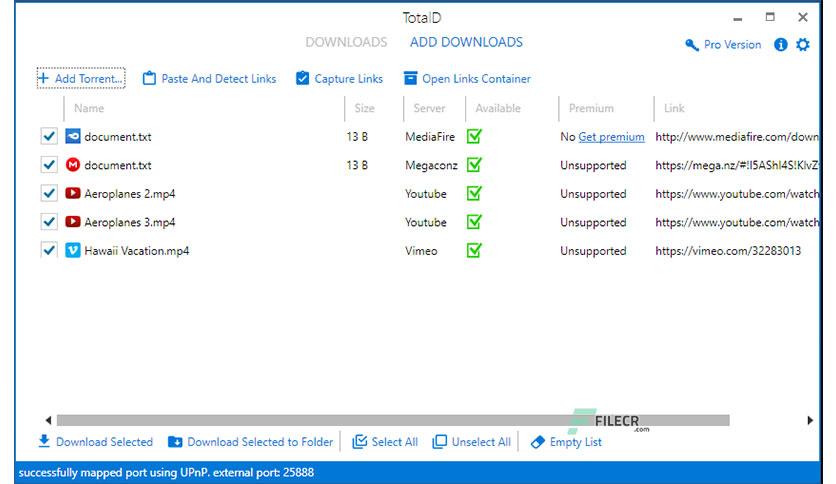Select the Aeroplanes 2.mp4 file name

click(130, 193)
